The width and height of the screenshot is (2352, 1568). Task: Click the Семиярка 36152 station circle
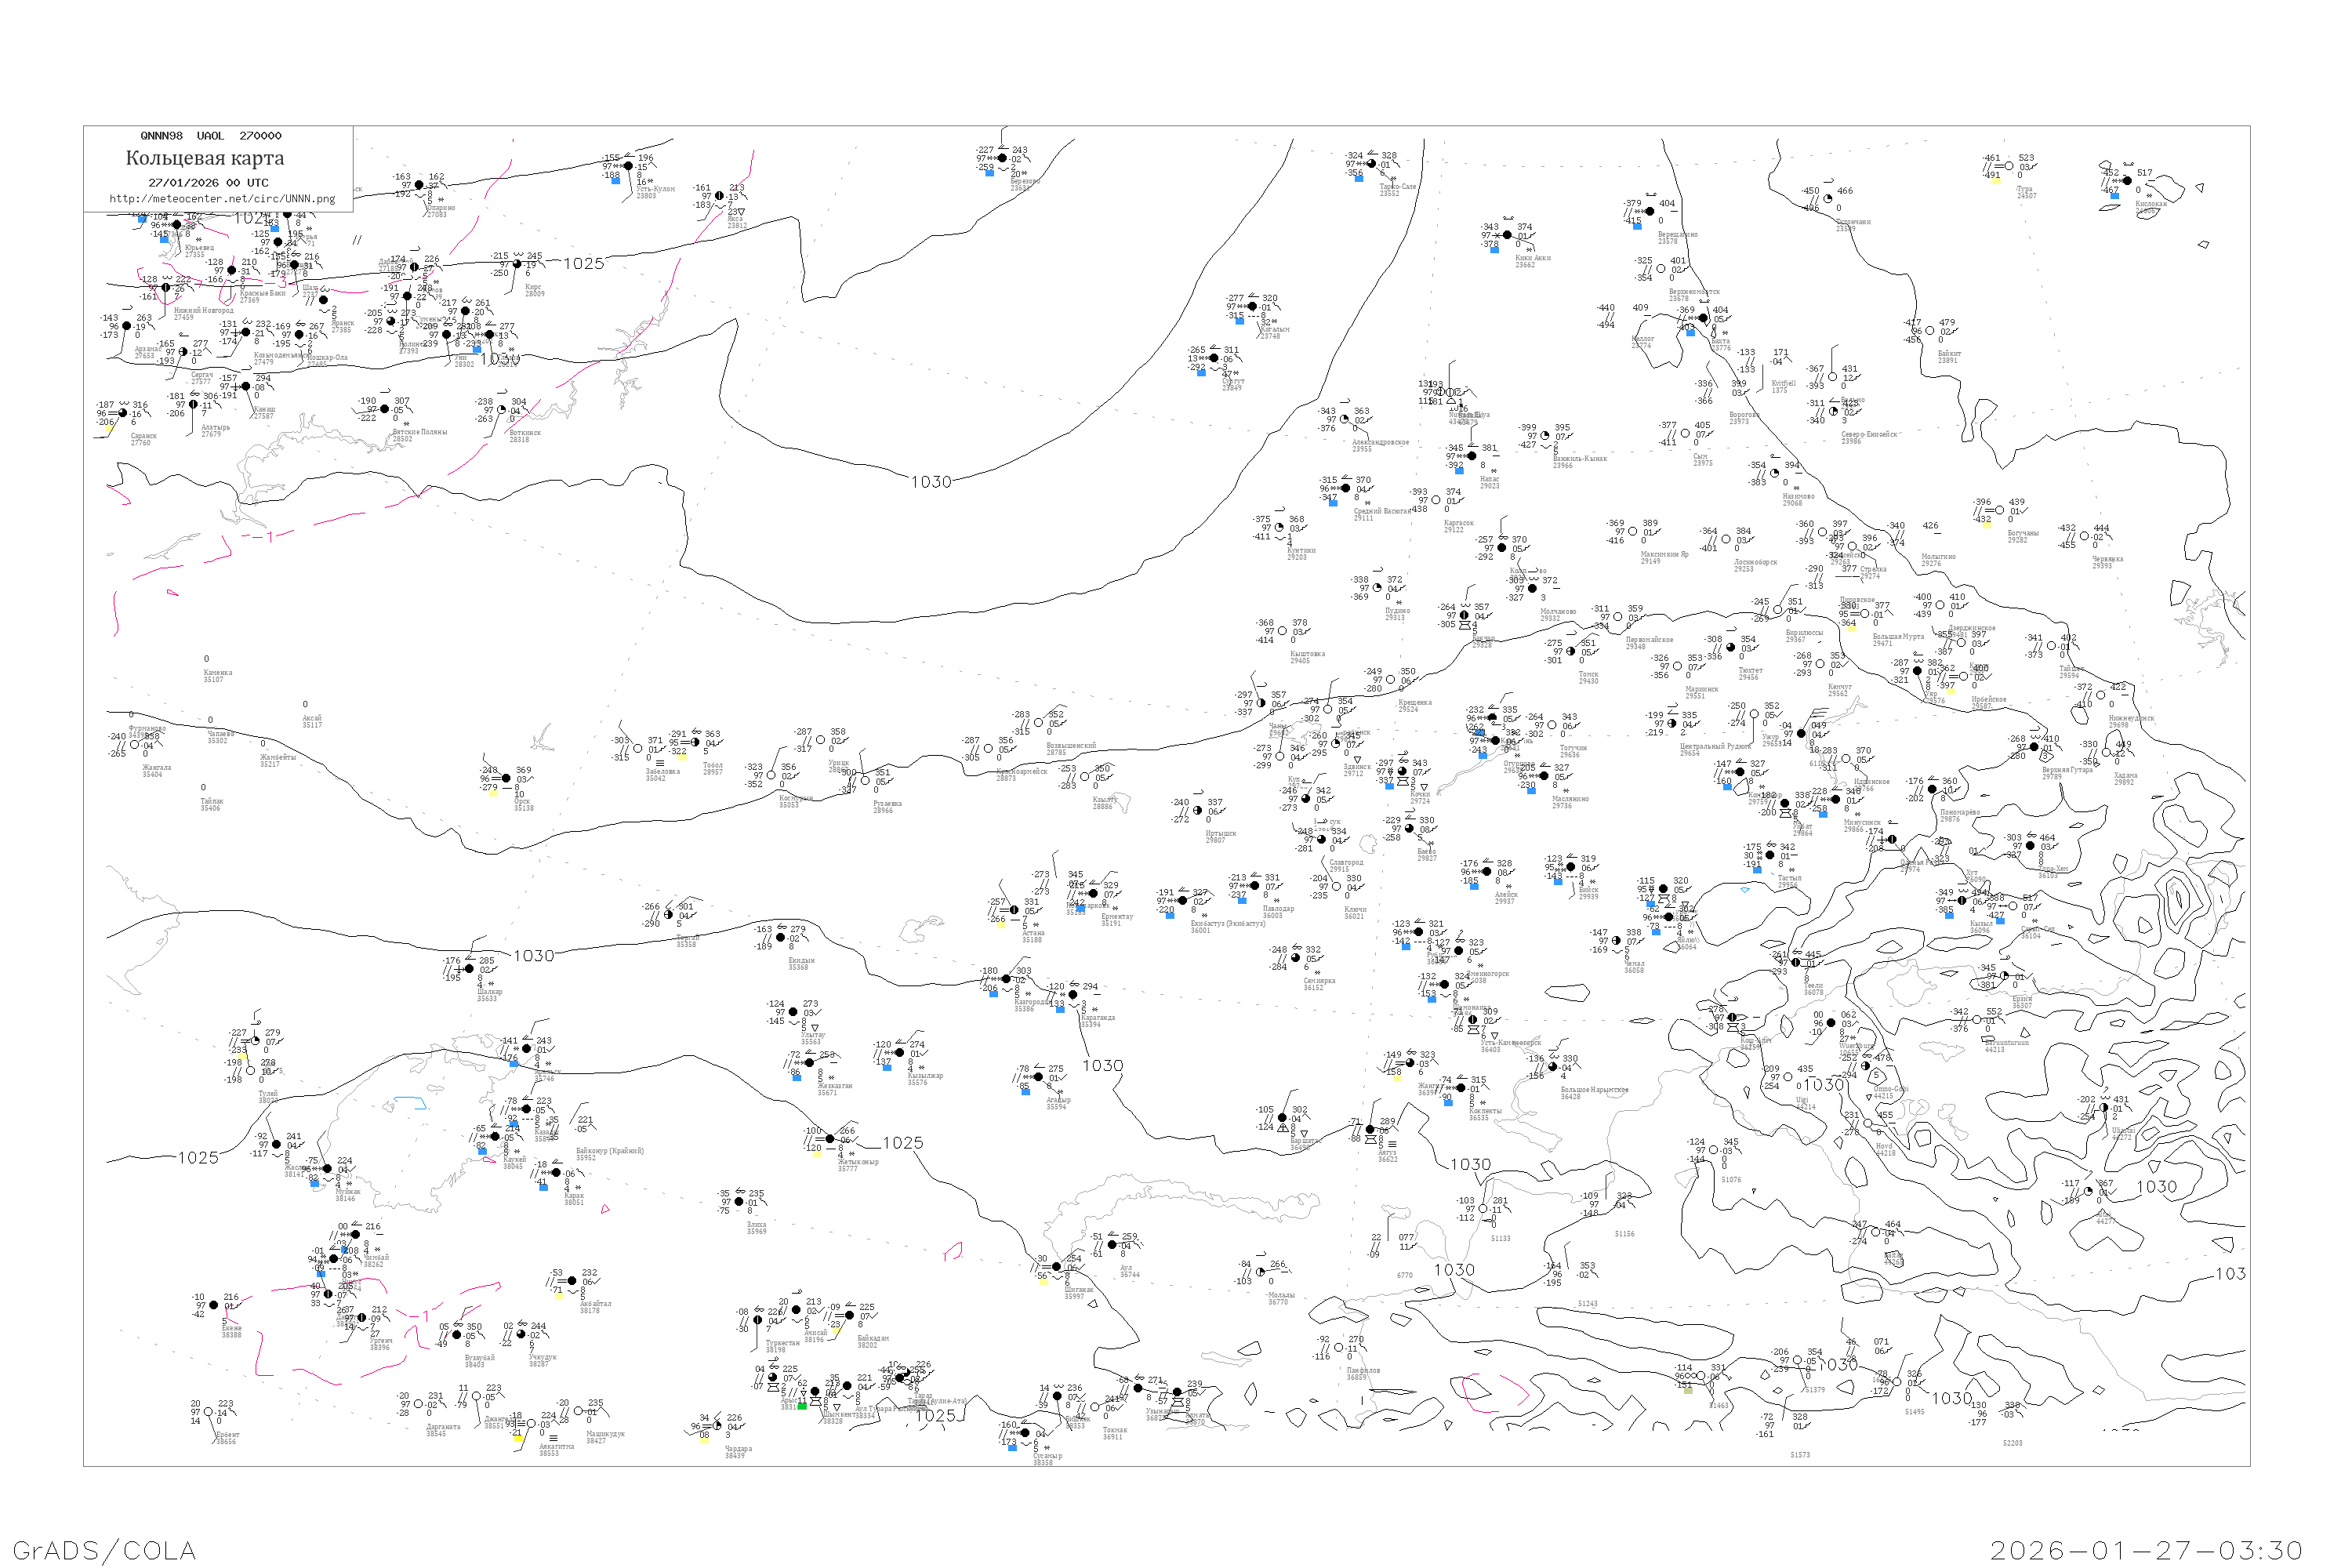1296,958
